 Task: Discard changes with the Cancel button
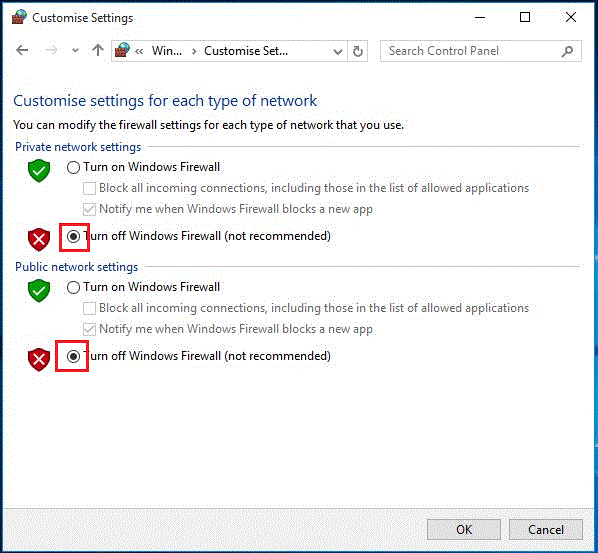click(x=546, y=529)
